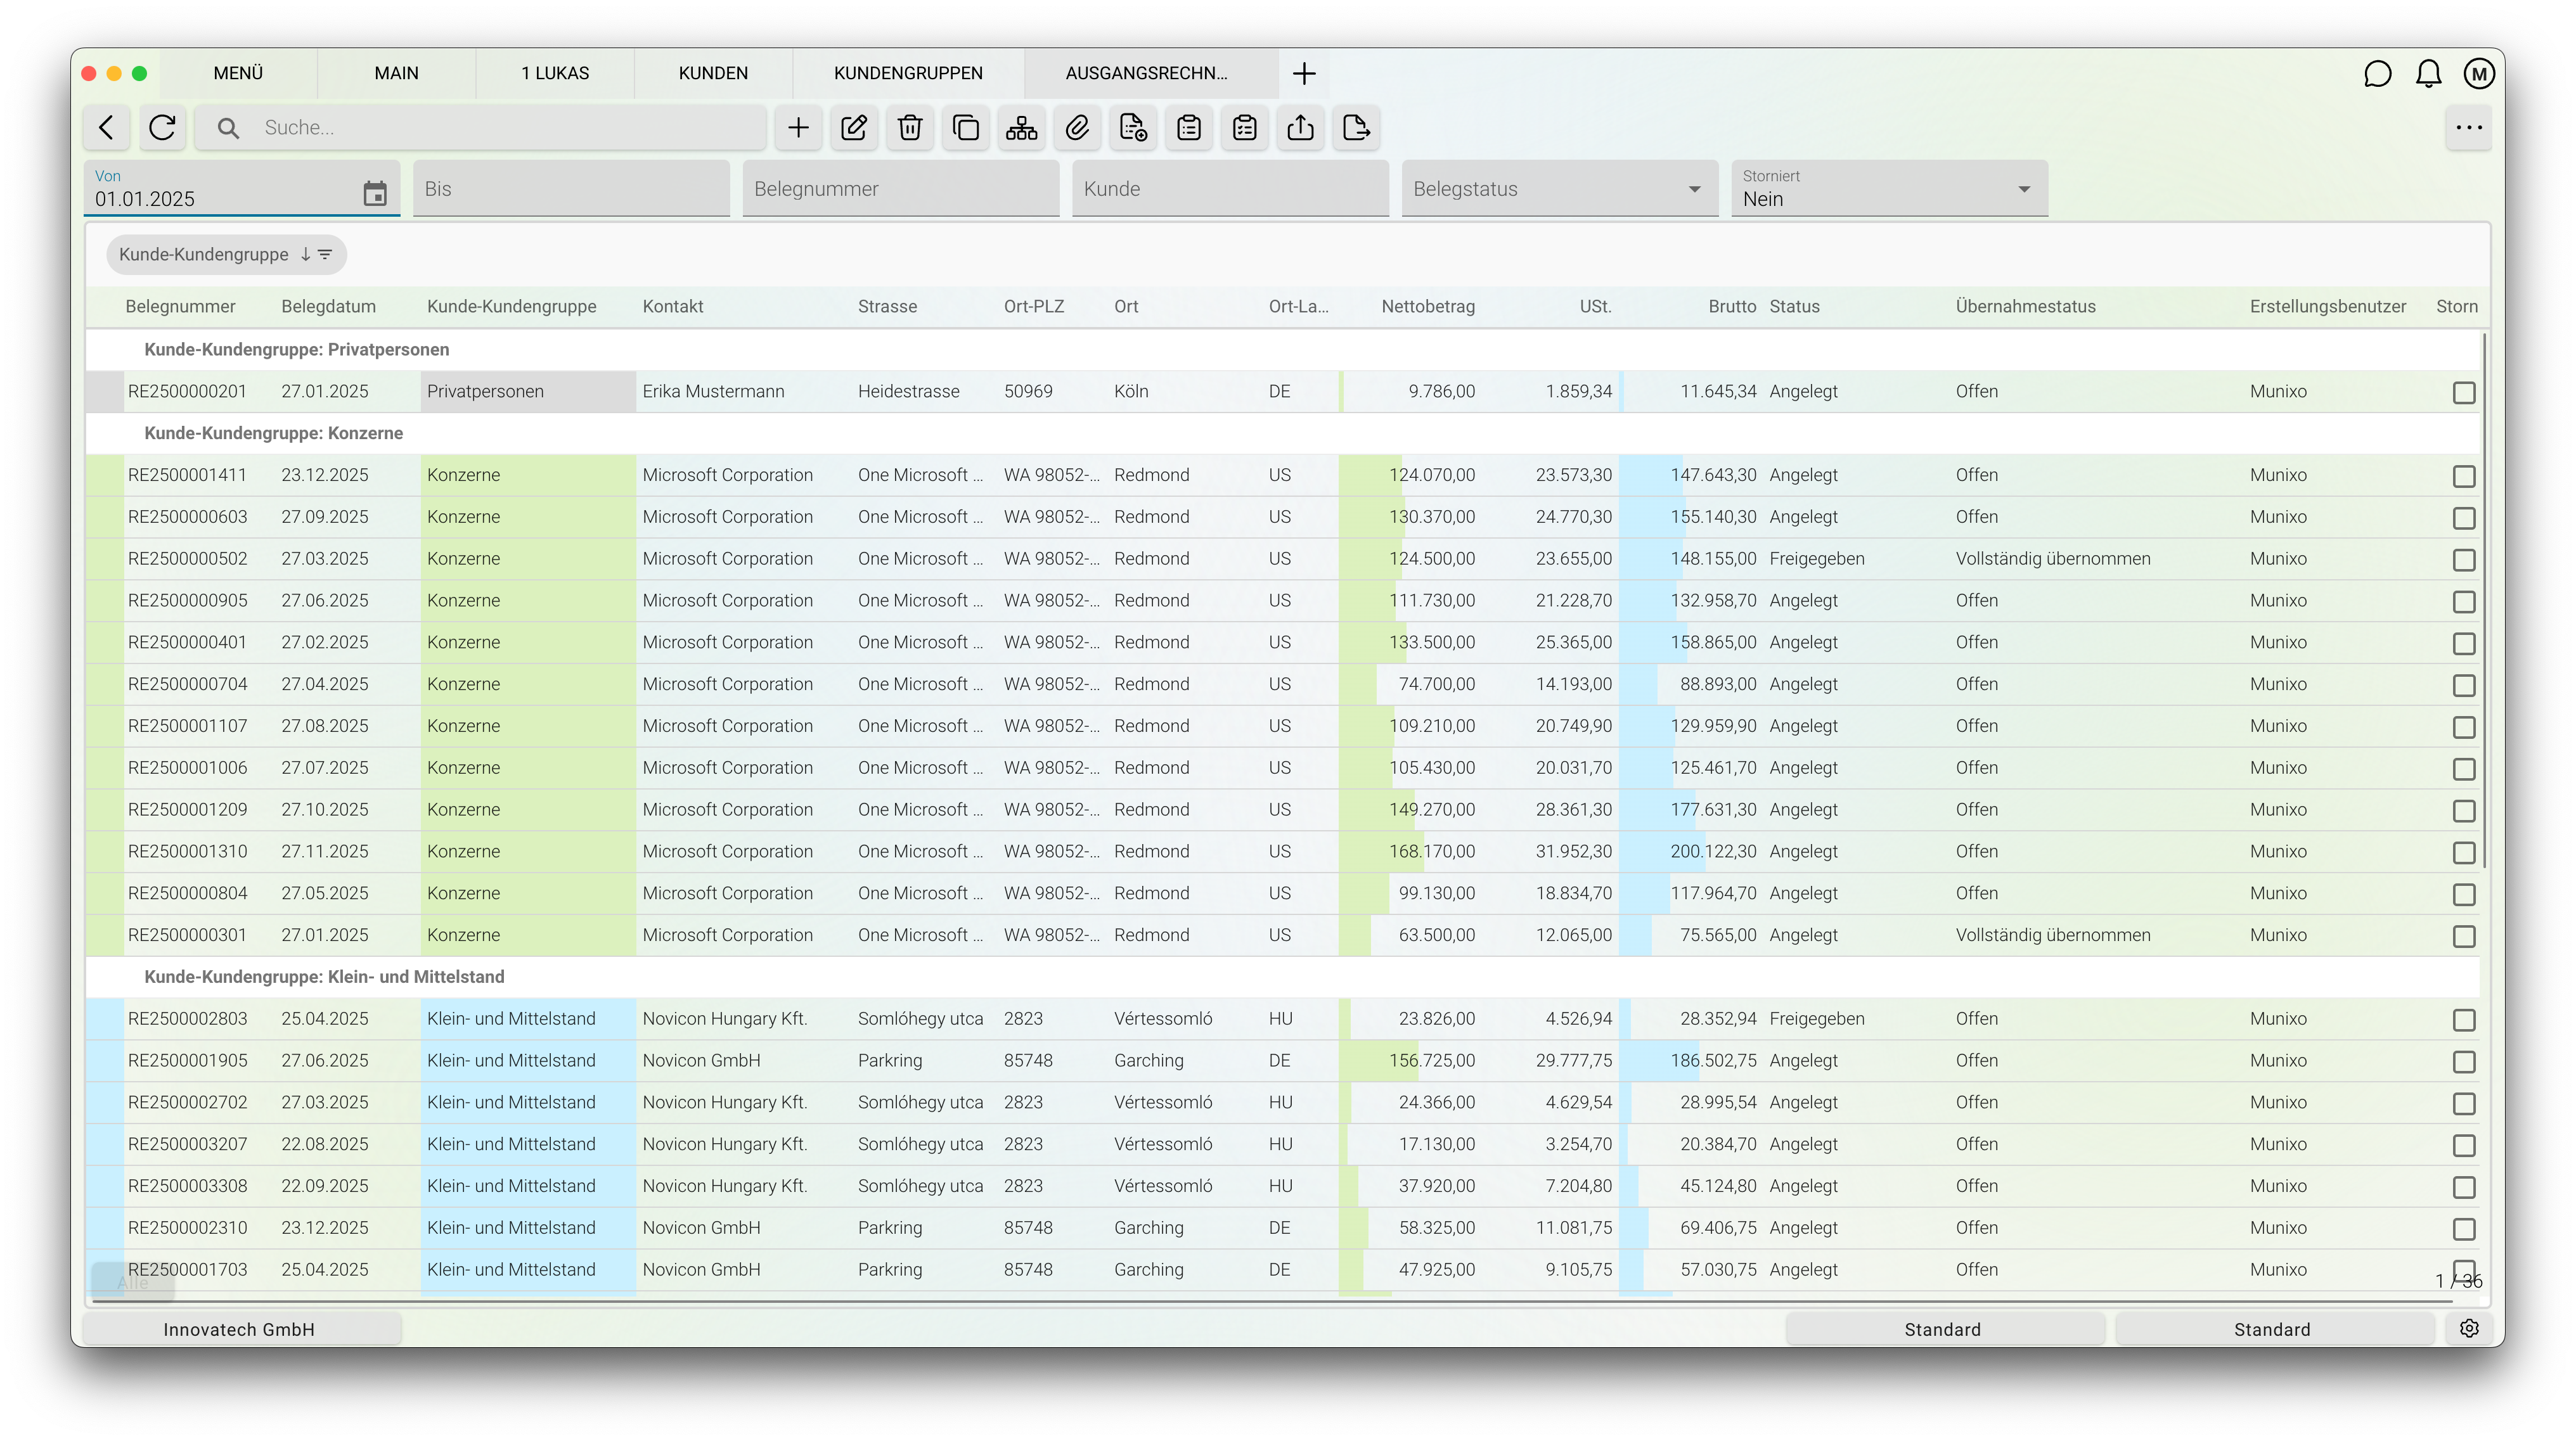This screenshot has height=1441, width=2576.
Task: Tick Storno checkbox for RE2500000201
Action: pyautogui.click(x=2463, y=393)
